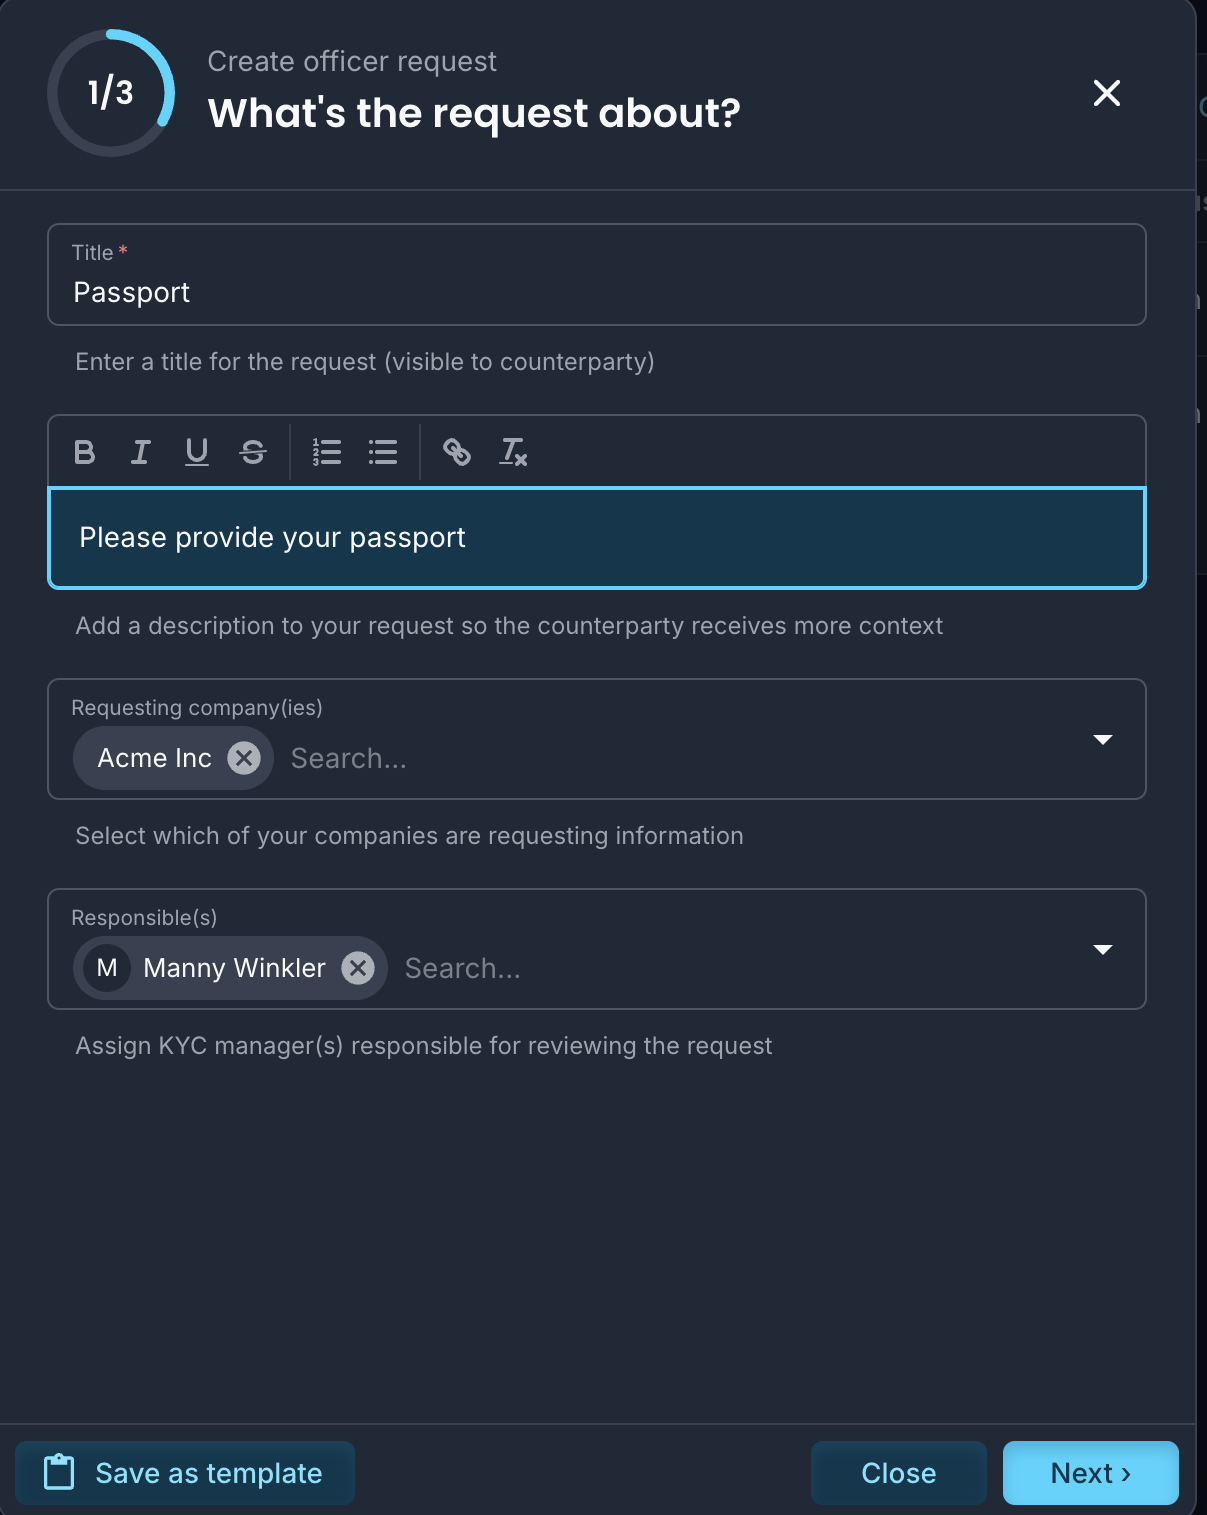Insert a bulleted list
Viewport: 1207px width, 1515px height.
[383, 452]
